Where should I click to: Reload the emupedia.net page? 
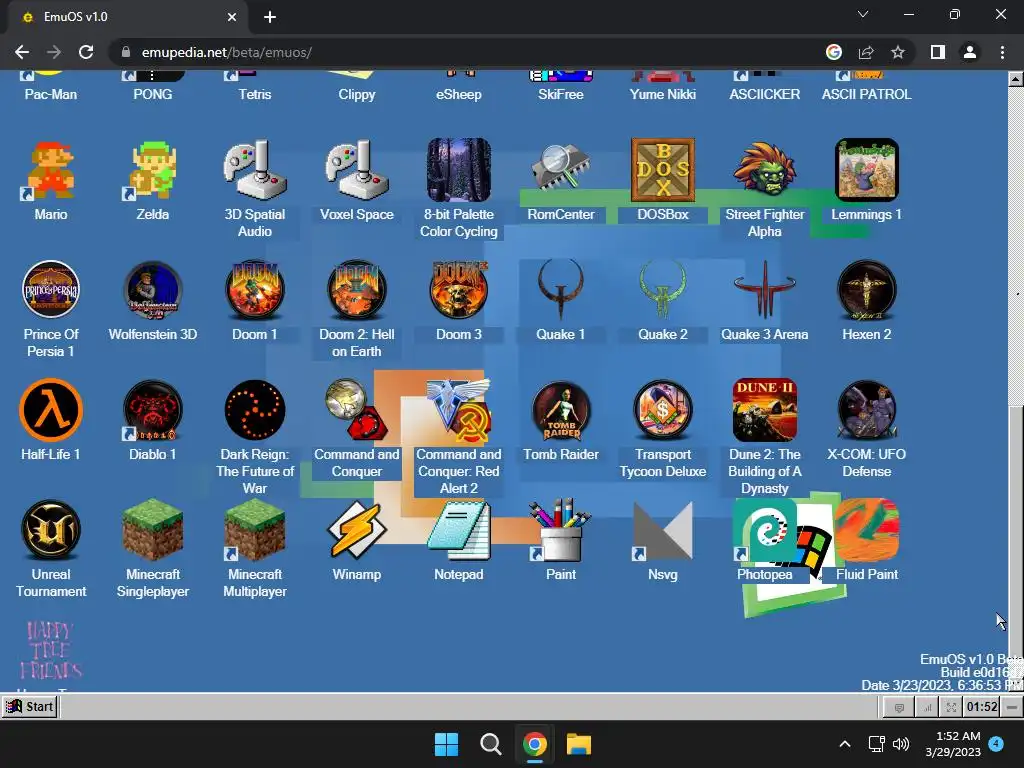pos(86,52)
